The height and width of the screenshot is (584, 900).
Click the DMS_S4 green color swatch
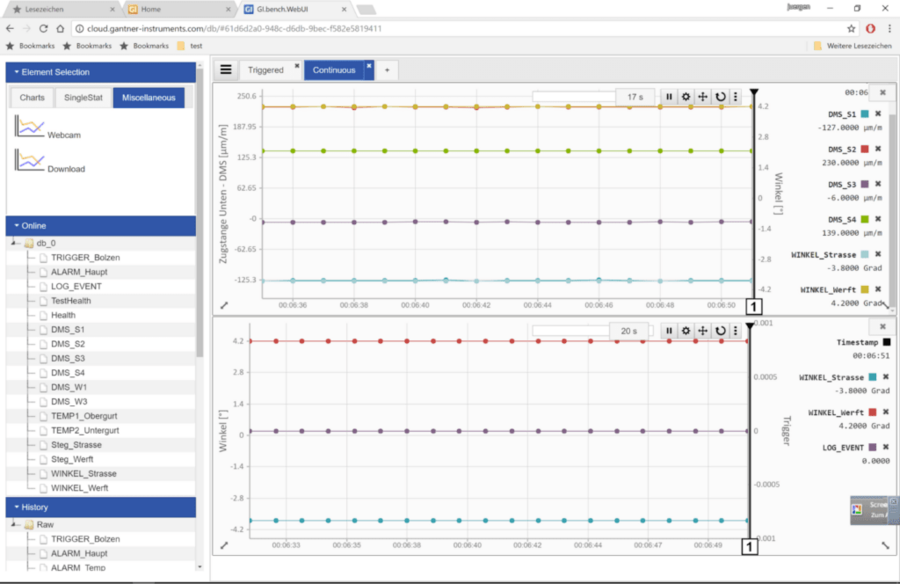(x=864, y=219)
